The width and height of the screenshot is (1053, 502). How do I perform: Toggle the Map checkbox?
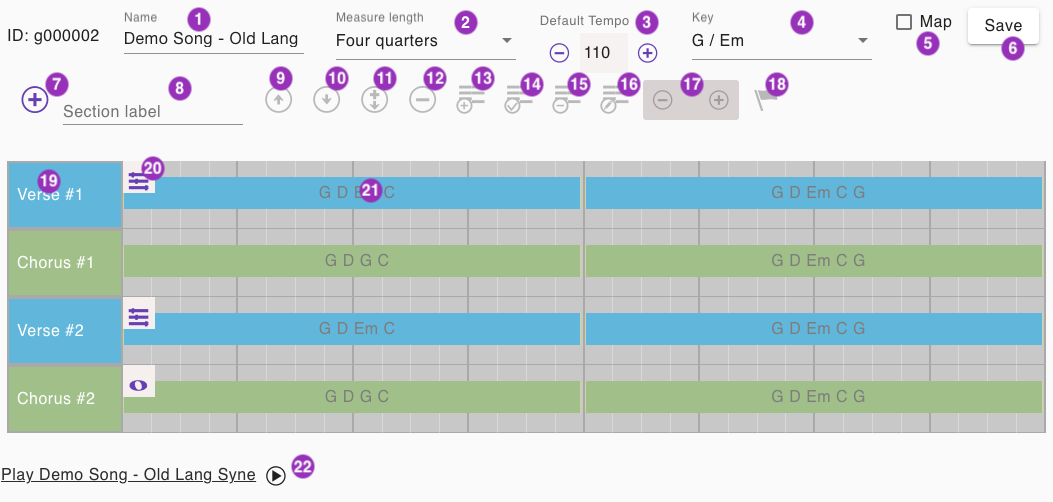(x=904, y=22)
